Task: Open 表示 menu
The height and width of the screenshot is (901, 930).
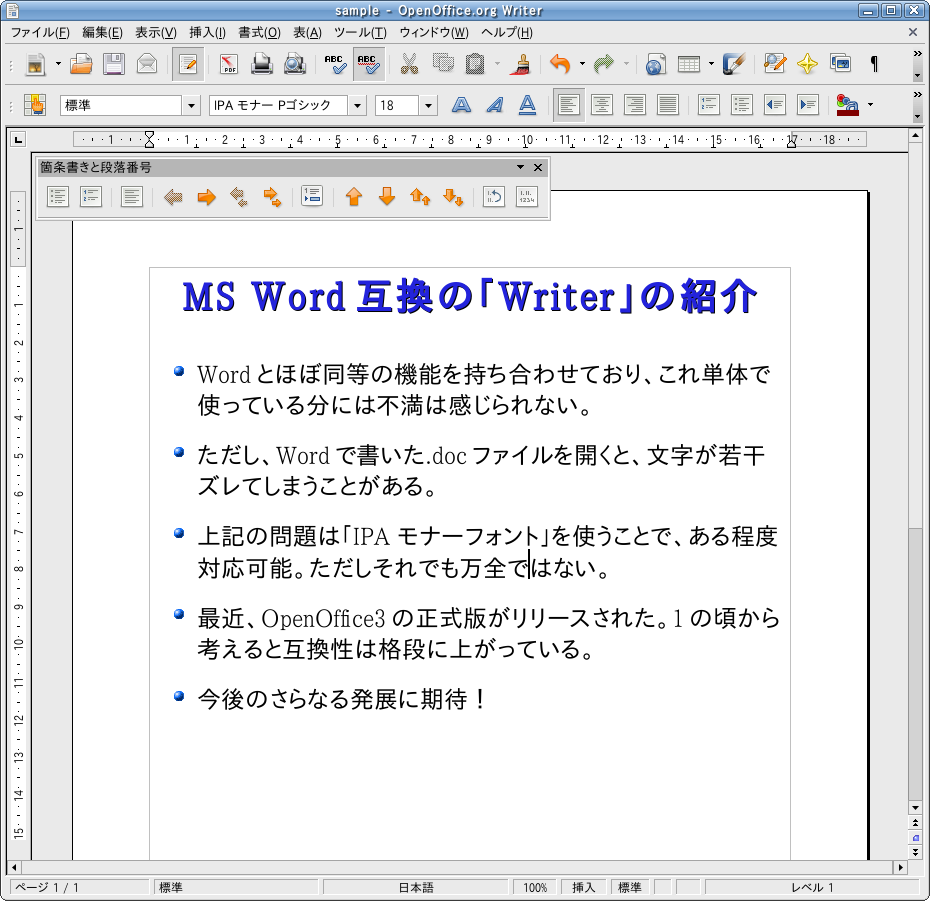Action: coord(155,33)
